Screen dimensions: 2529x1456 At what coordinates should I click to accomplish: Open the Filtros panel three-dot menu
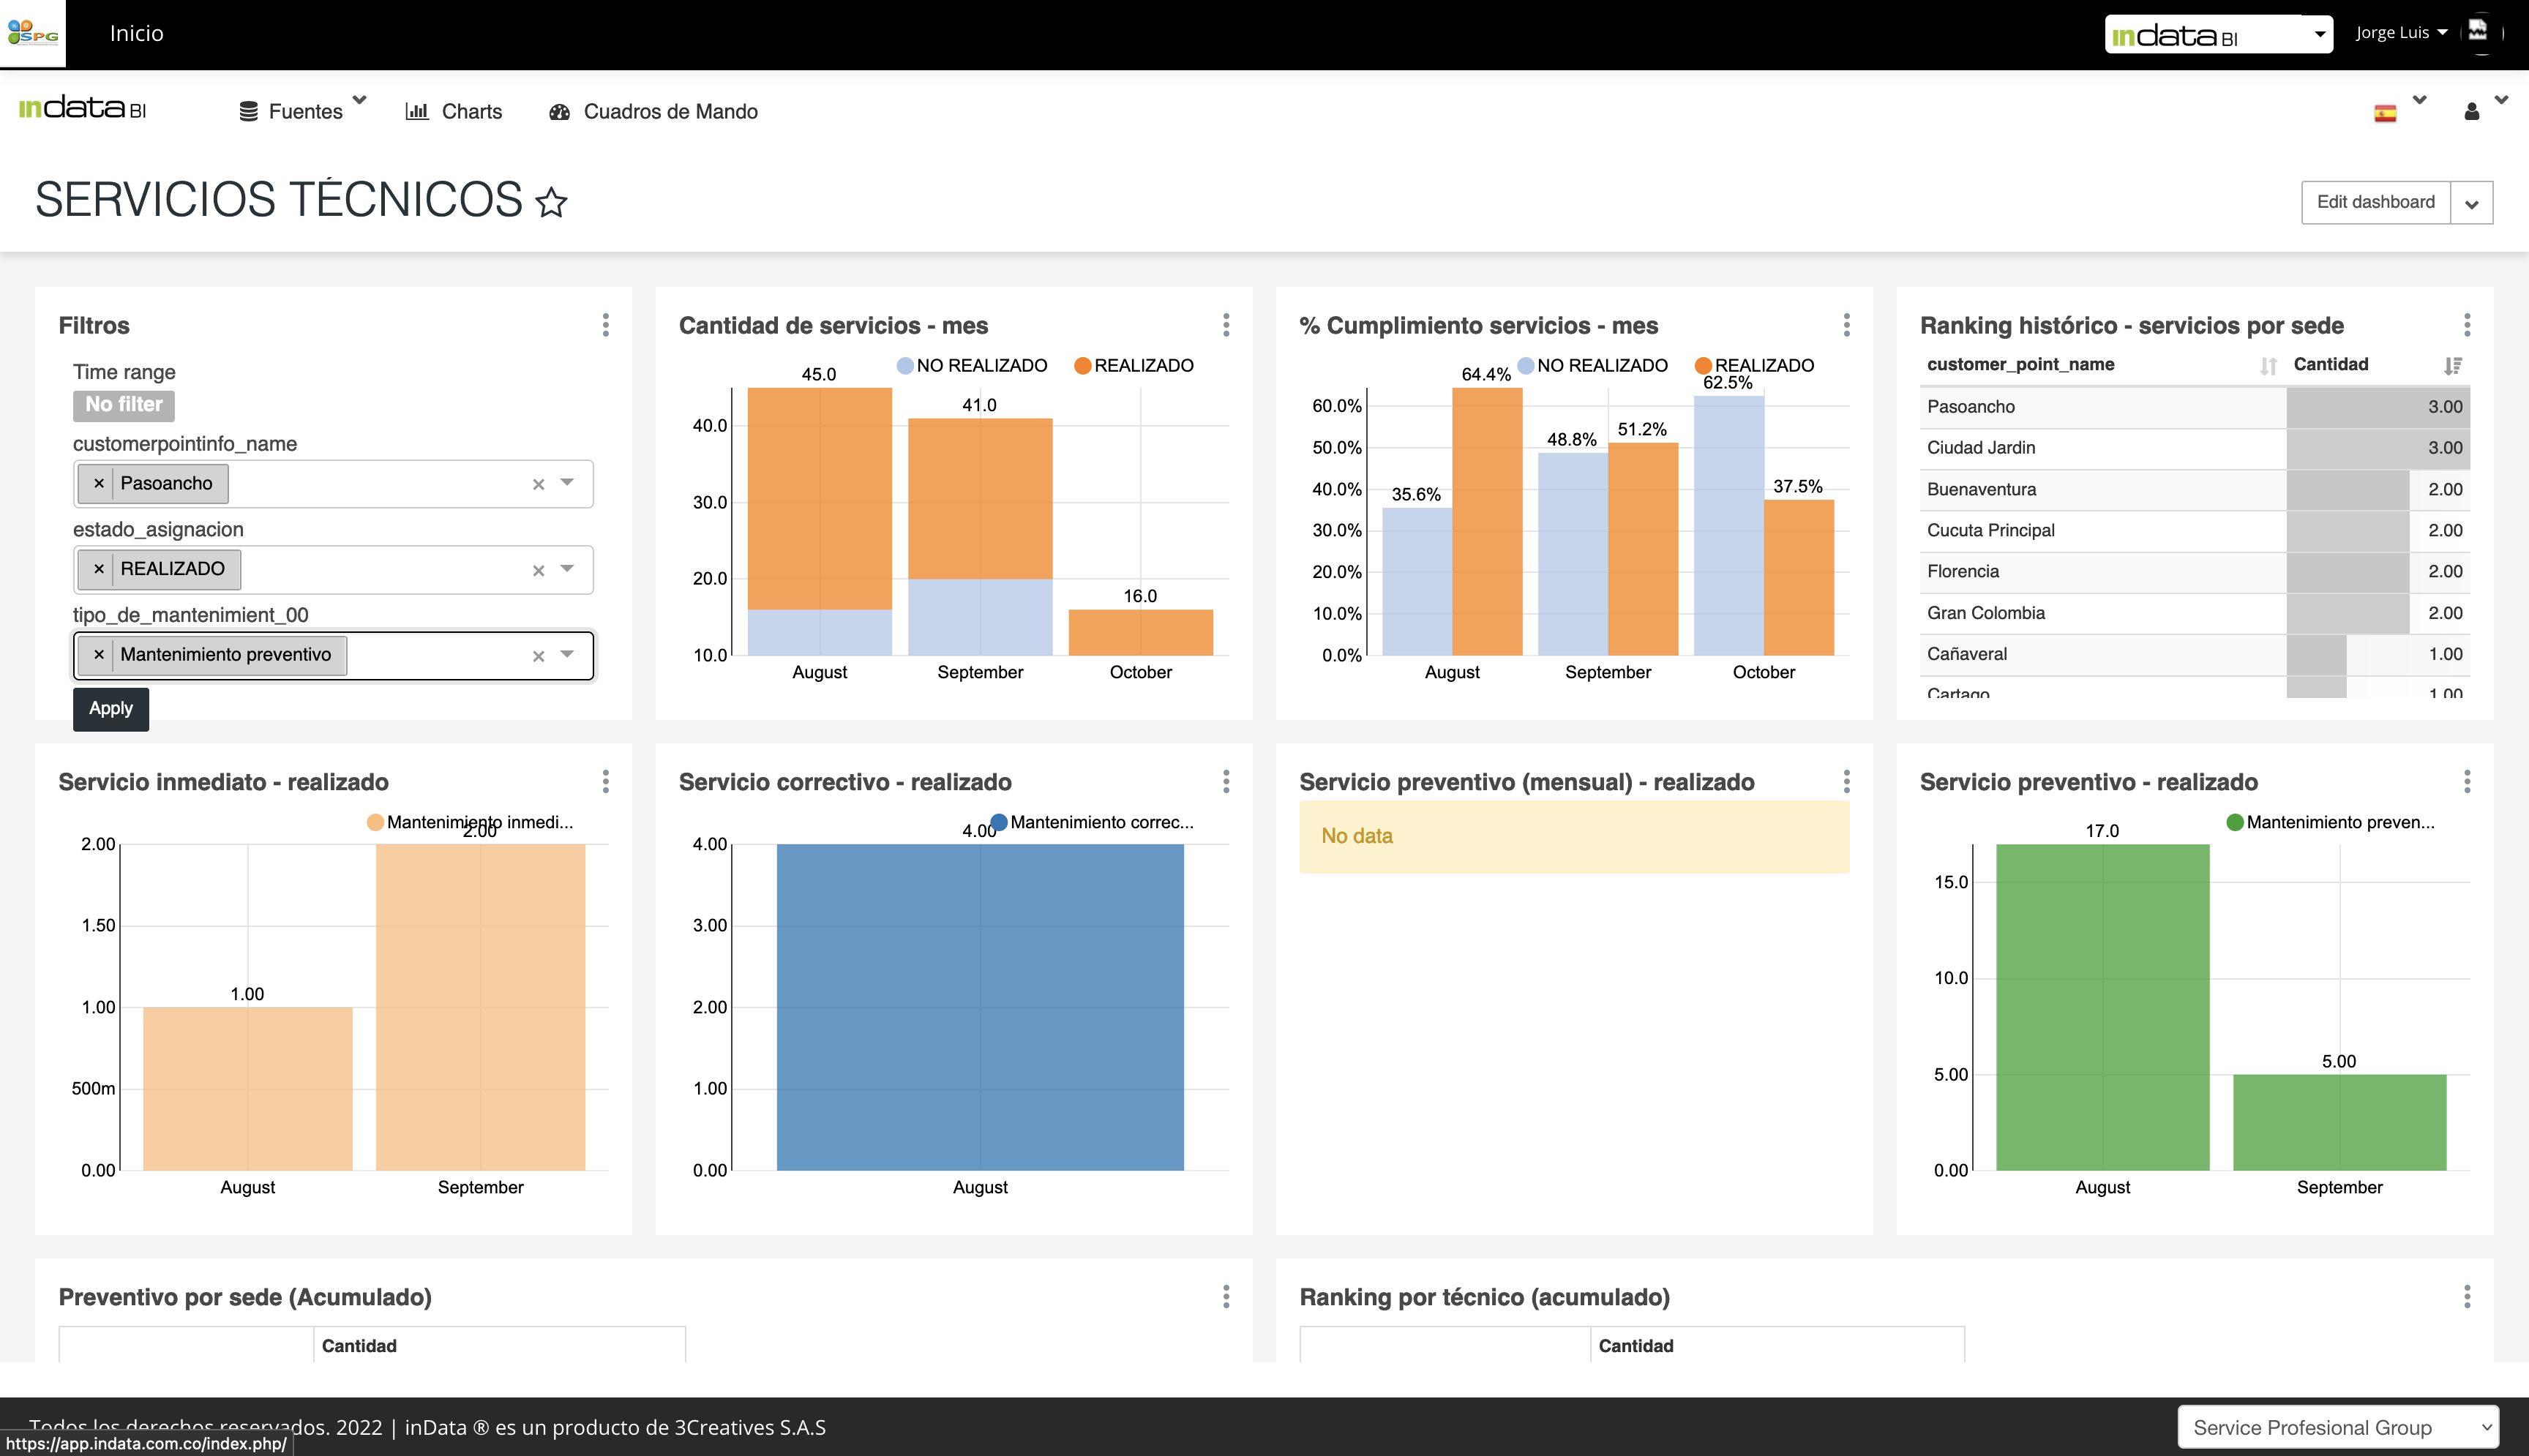tap(605, 325)
